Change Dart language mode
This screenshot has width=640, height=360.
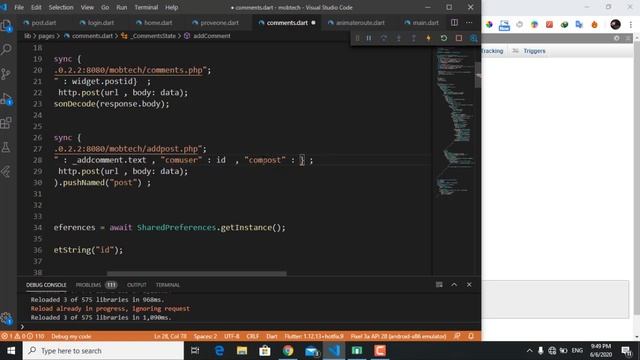pos(272,336)
